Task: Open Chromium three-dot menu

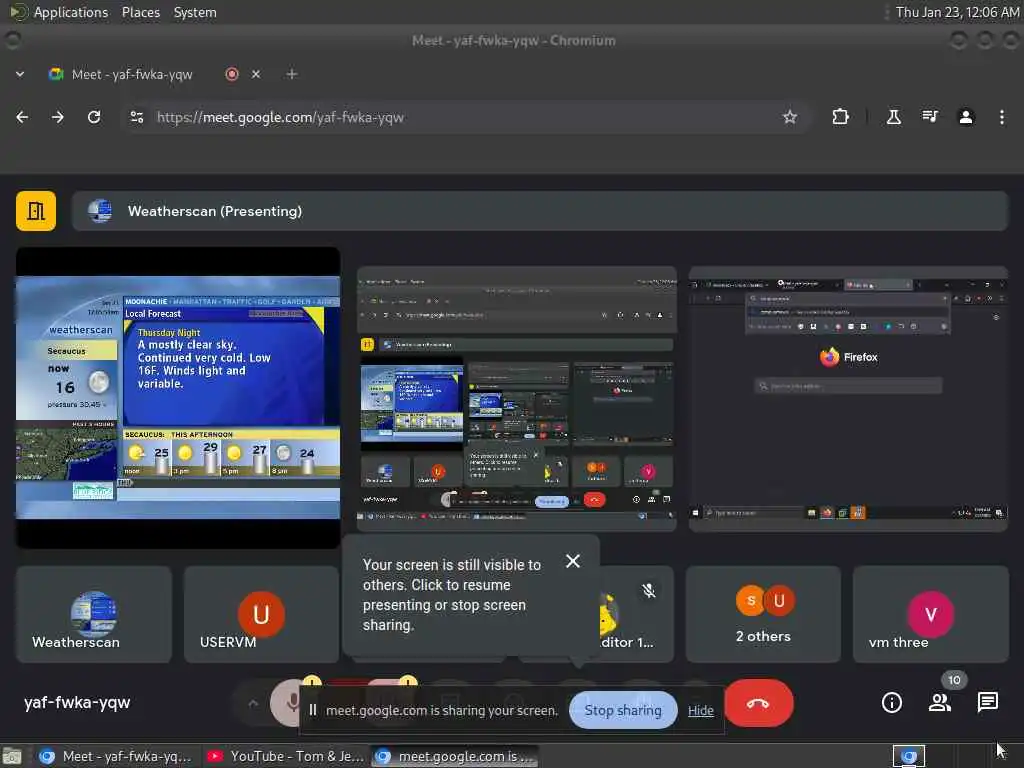Action: pos(1002,117)
